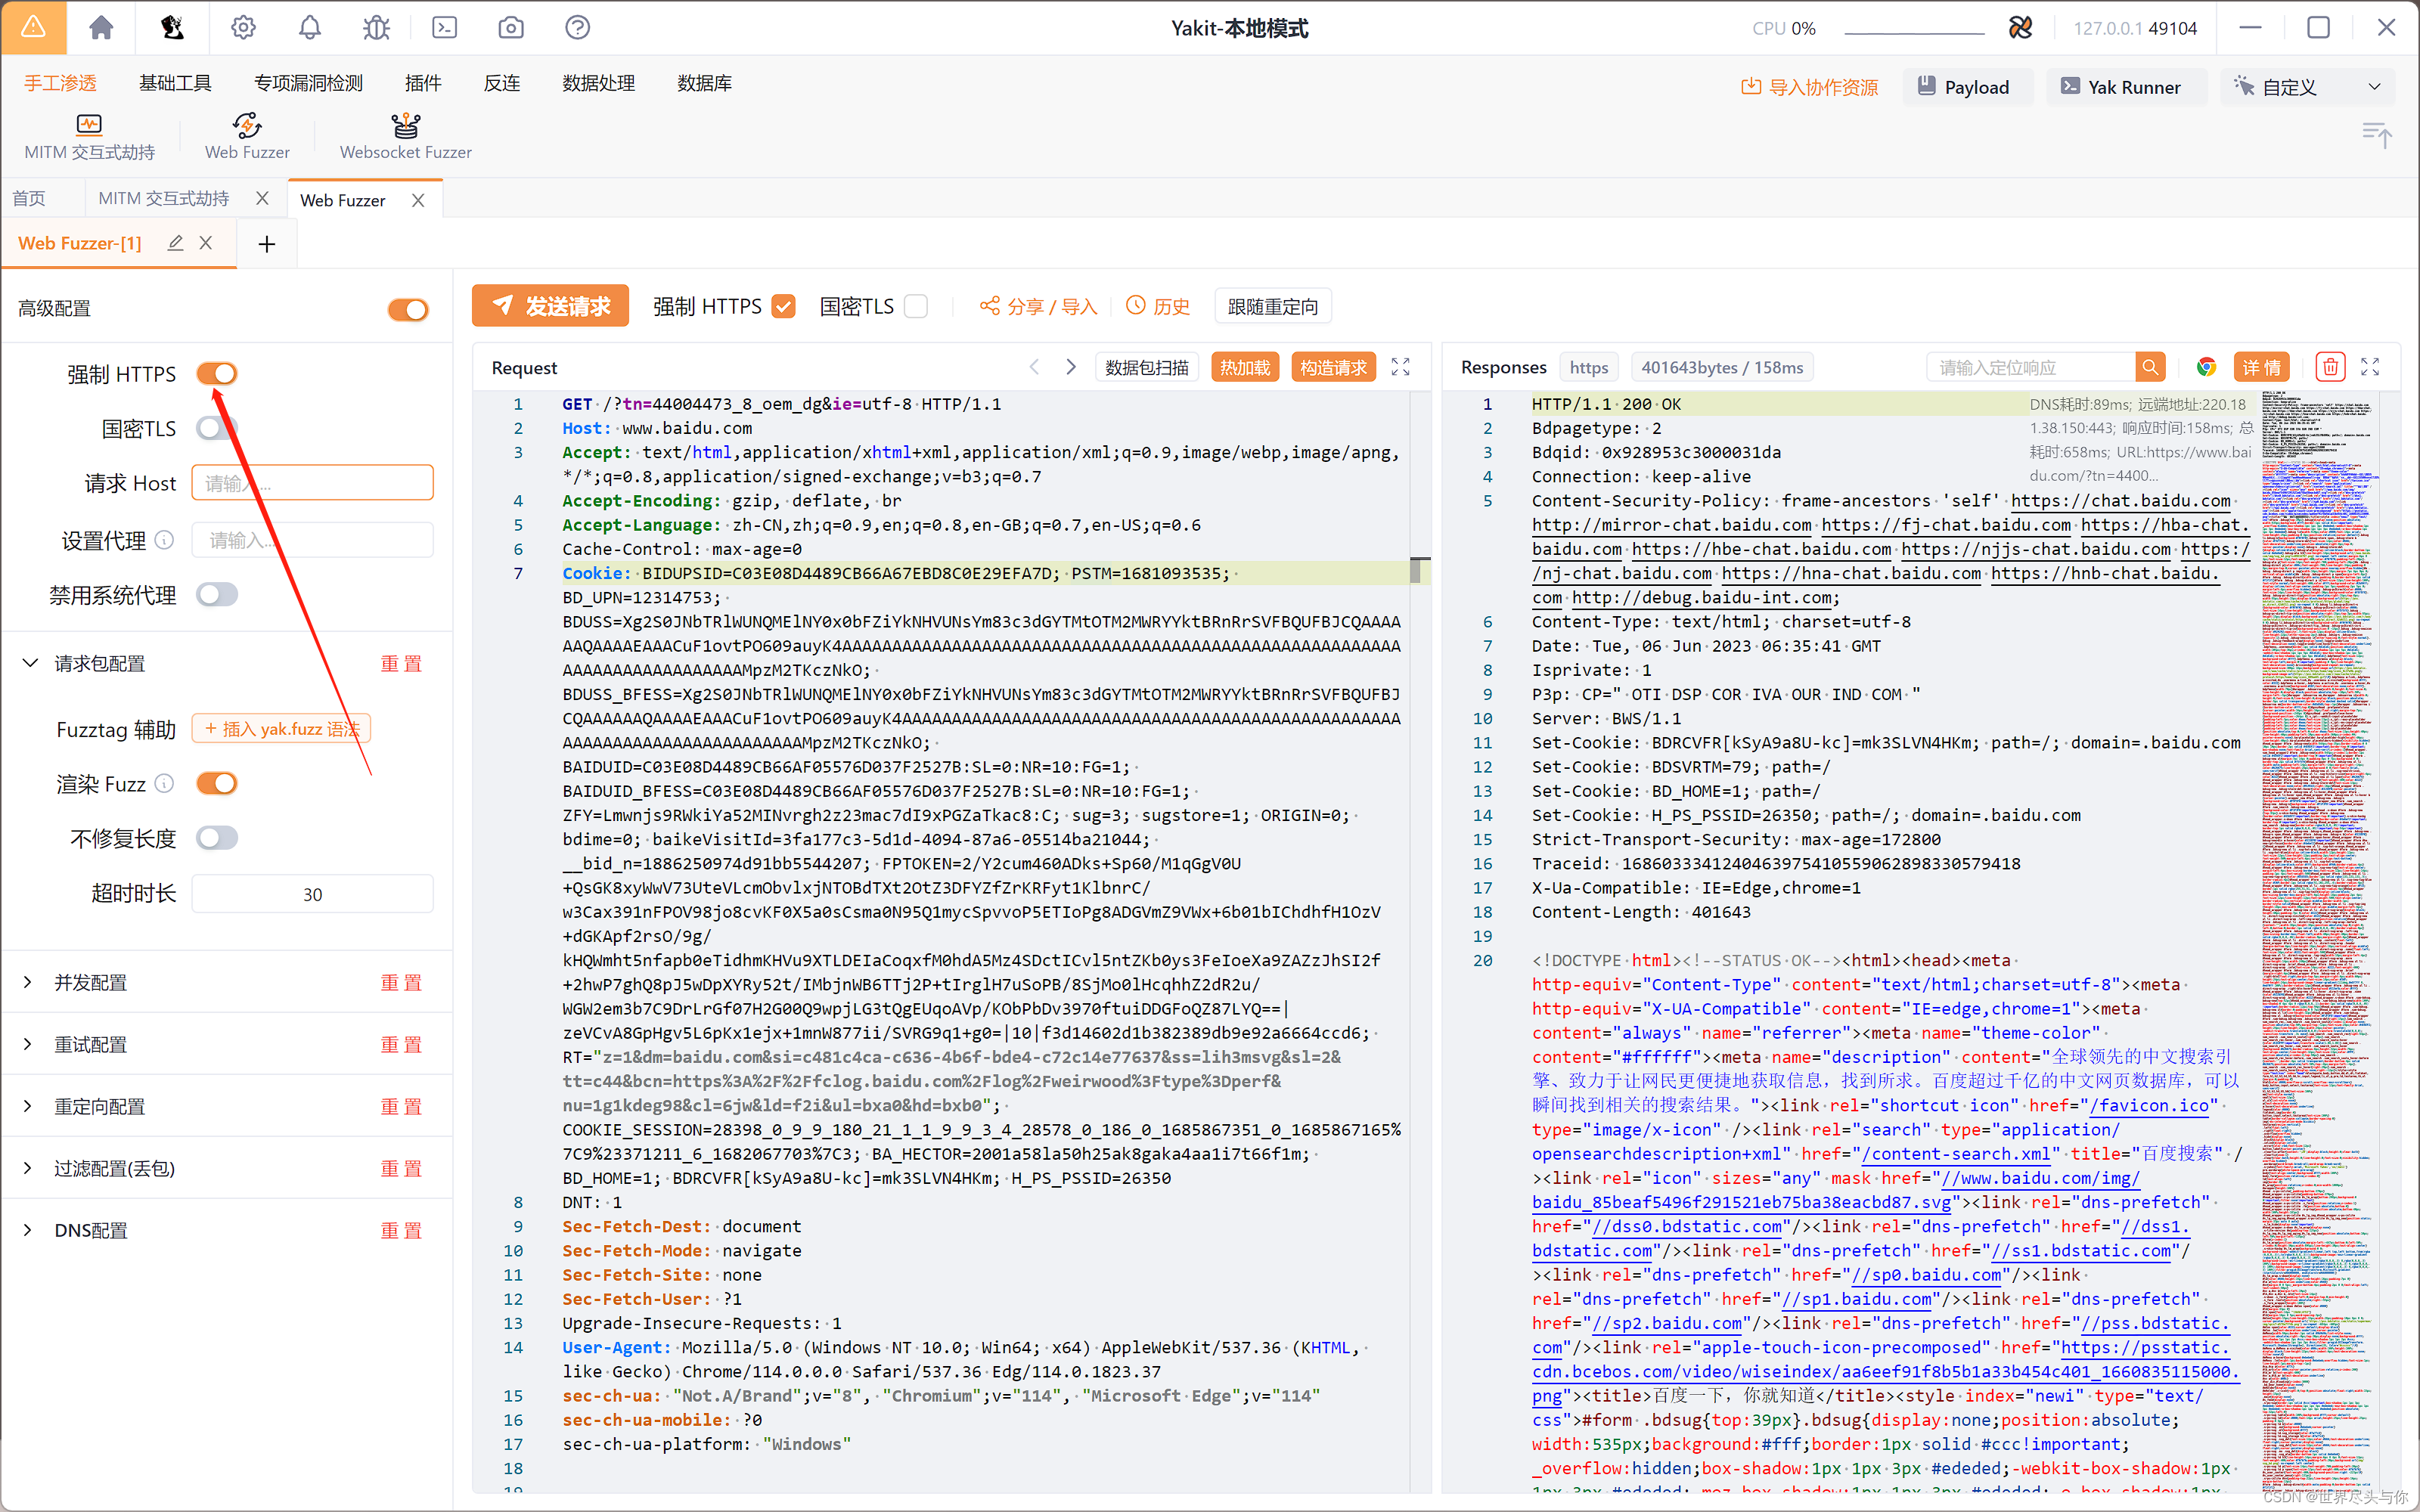Click the 跟随重定向 button

[1265, 307]
